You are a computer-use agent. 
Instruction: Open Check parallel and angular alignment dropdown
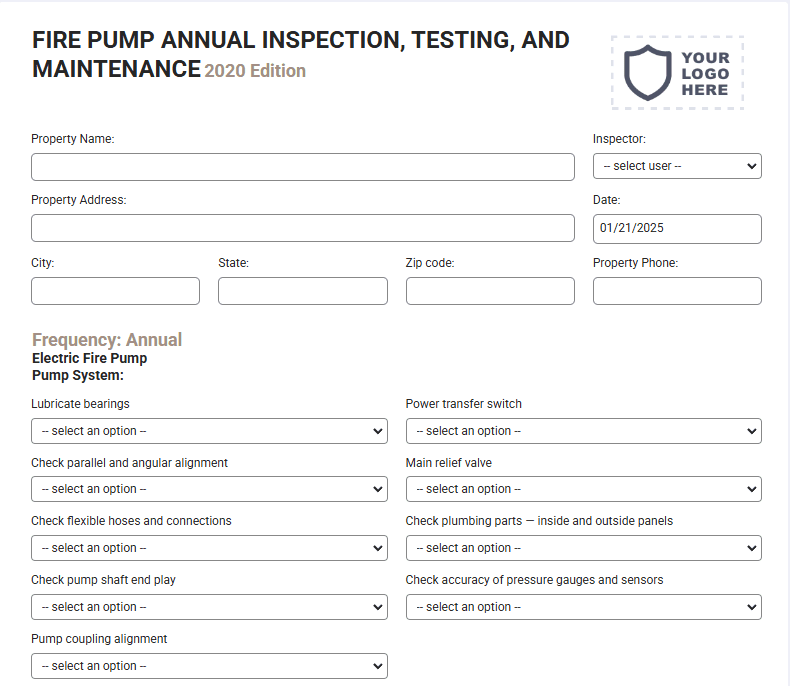pos(209,489)
